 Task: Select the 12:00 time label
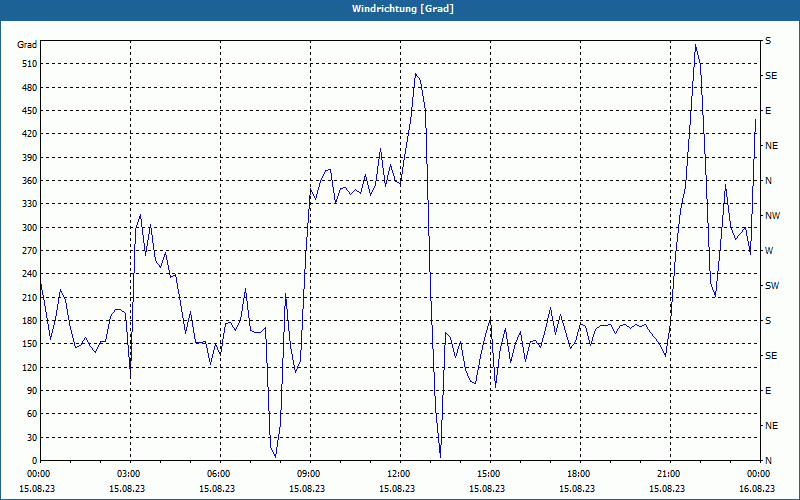click(x=398, y=473)
